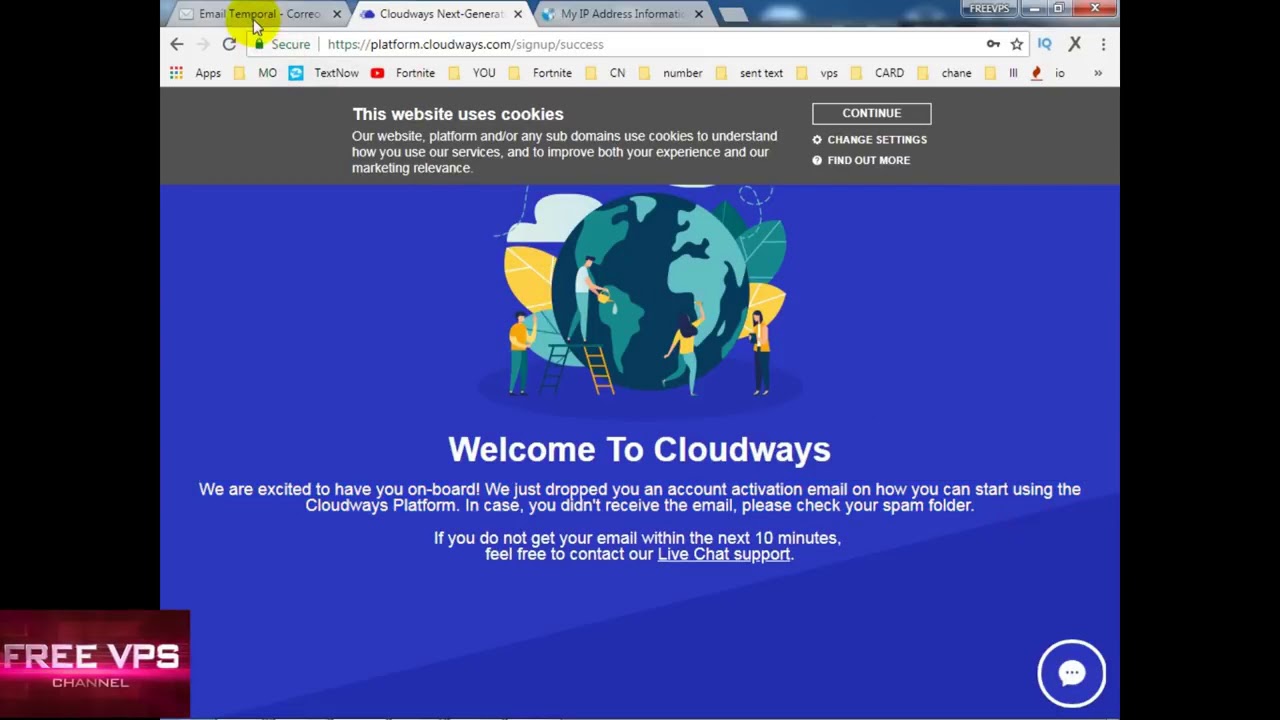Open the vps bookmark folder
1280x720 pixels.
point(817,73)
